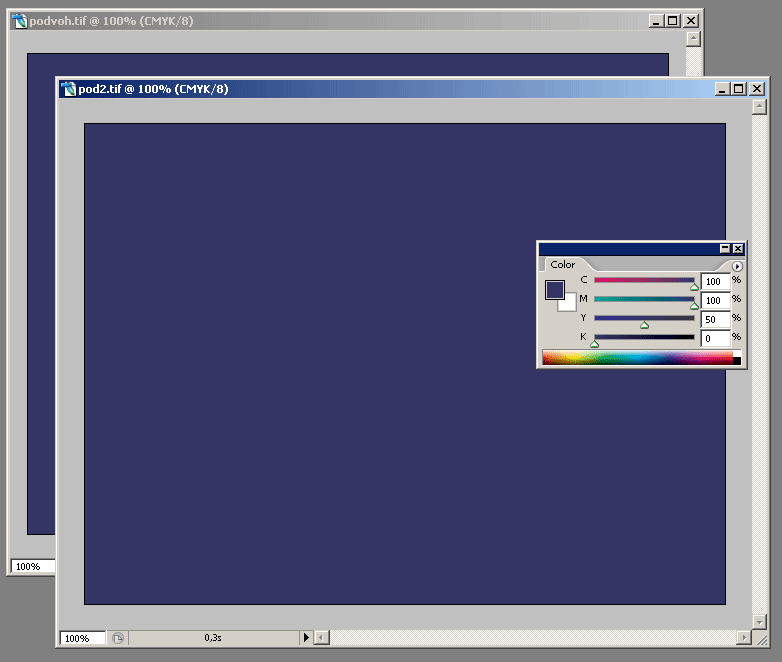782x662 pixels.
Task: Pick a color from the spectrum ramp
Action: [x=637, y=358]
